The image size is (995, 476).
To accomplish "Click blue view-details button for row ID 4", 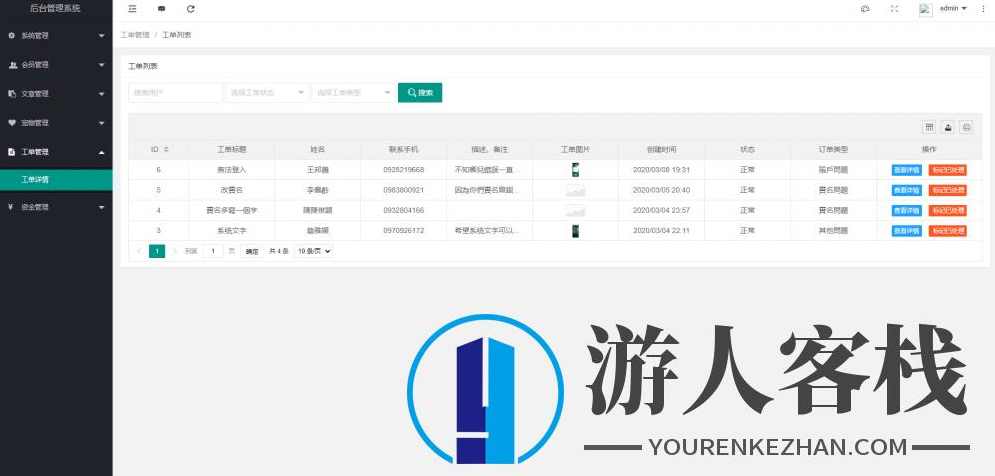I will [907, 211].
